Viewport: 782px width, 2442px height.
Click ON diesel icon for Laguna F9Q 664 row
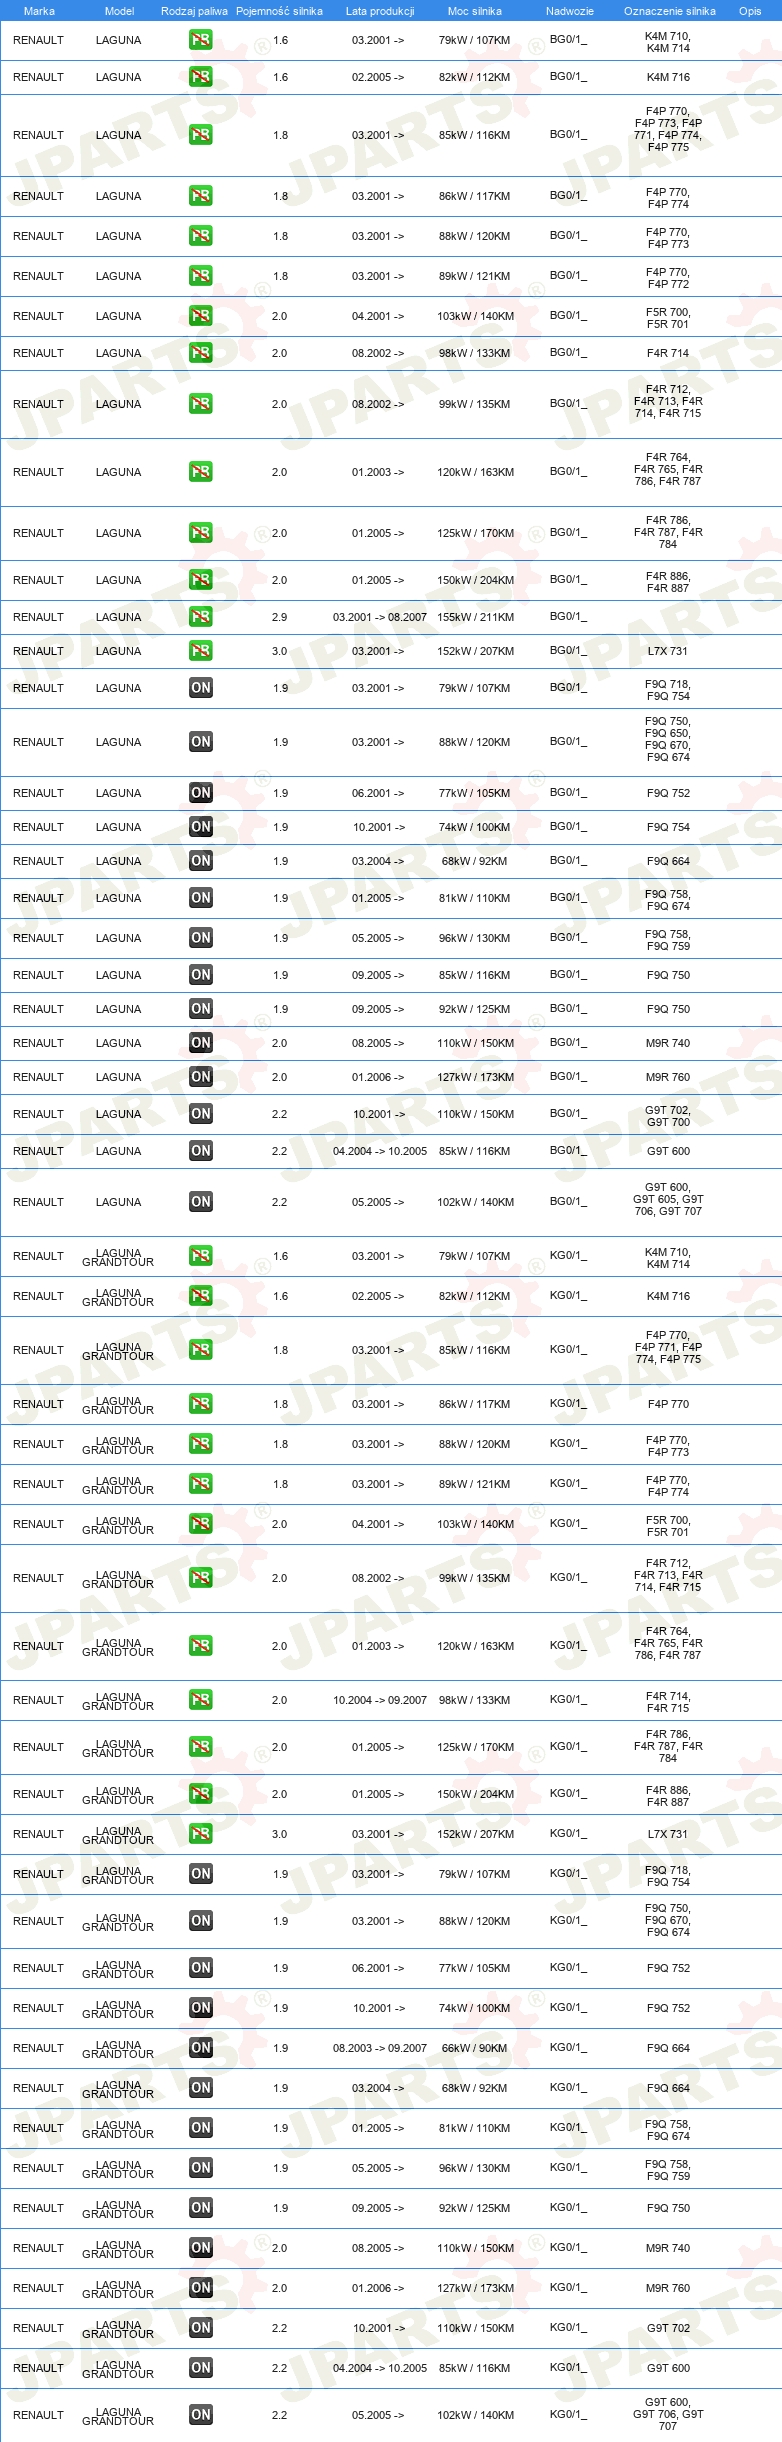[x=201, y=861]
